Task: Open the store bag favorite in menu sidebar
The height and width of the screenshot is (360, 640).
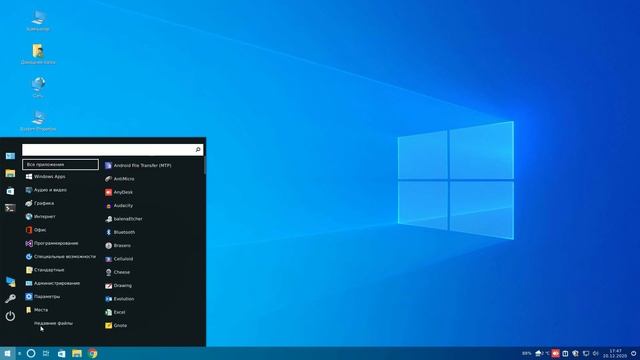Action: click(x=10, y=191)
